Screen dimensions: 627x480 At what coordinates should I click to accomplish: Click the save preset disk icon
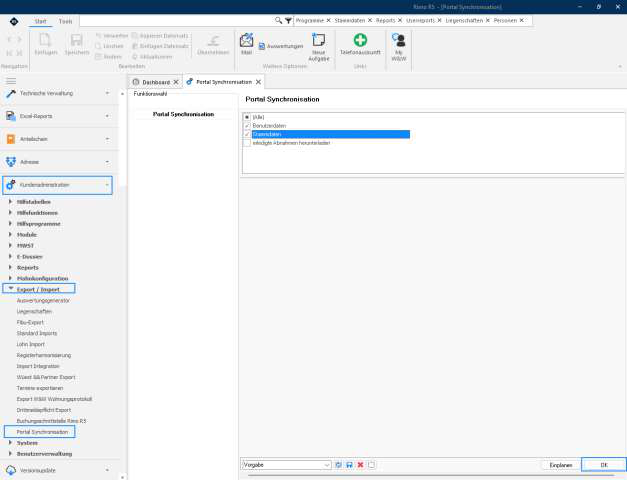click(x=349, y=465)
